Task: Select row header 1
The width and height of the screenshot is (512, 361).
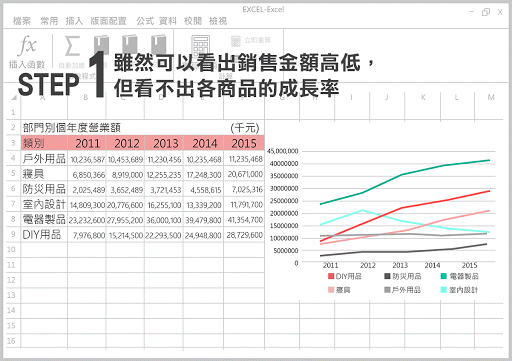Action: (x=13, y=112)
